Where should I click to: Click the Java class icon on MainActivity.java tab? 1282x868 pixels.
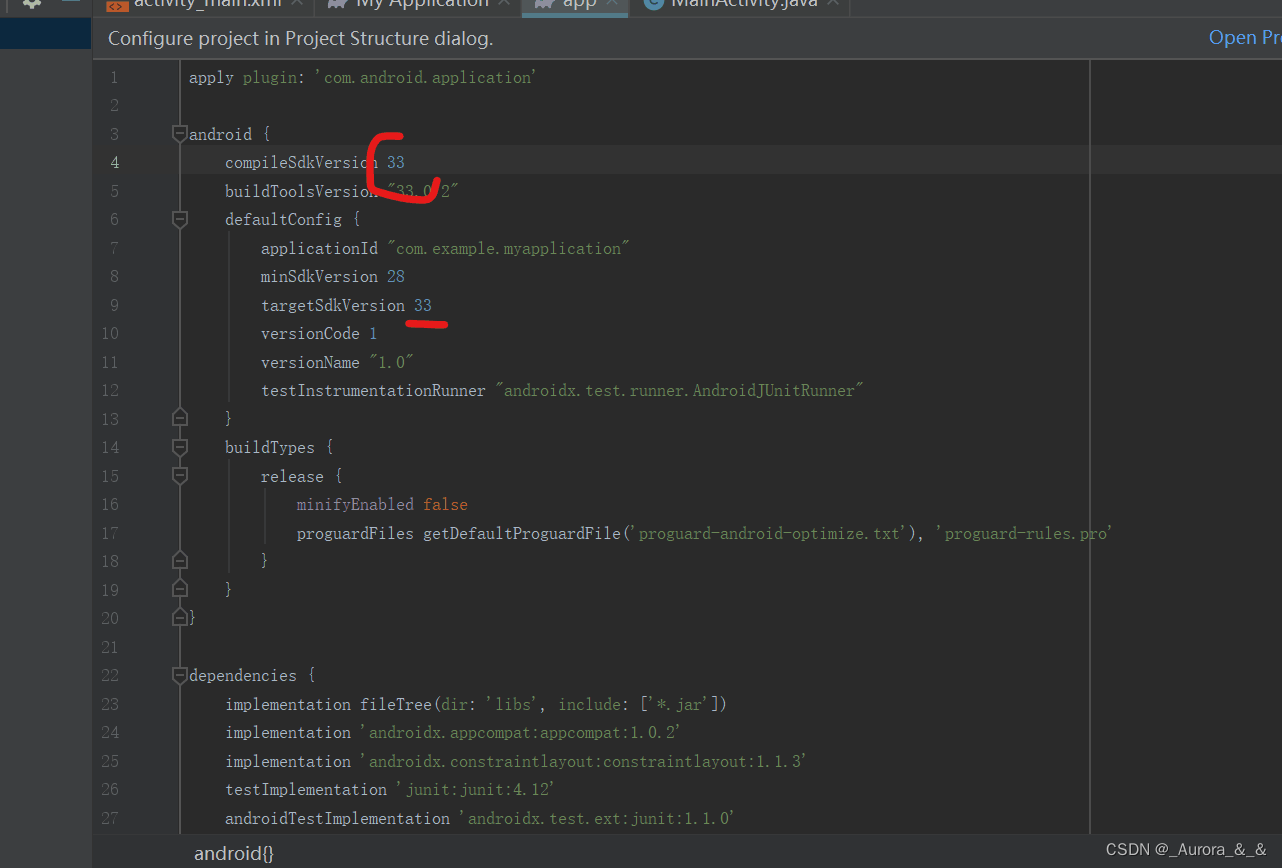[x=653, y=3]
